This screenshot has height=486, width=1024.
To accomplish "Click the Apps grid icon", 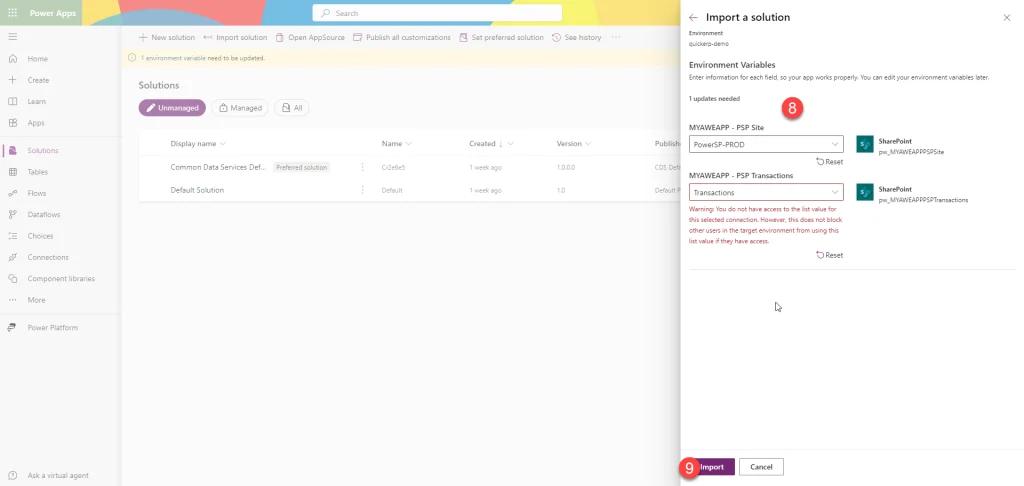I will click(x=12, y=123).
